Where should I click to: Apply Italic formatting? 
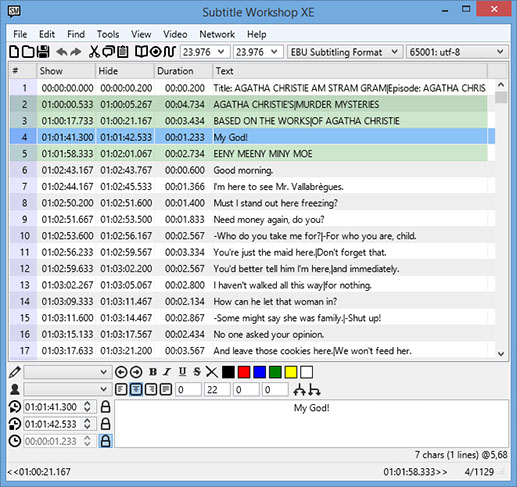click(x=167, y=372)
